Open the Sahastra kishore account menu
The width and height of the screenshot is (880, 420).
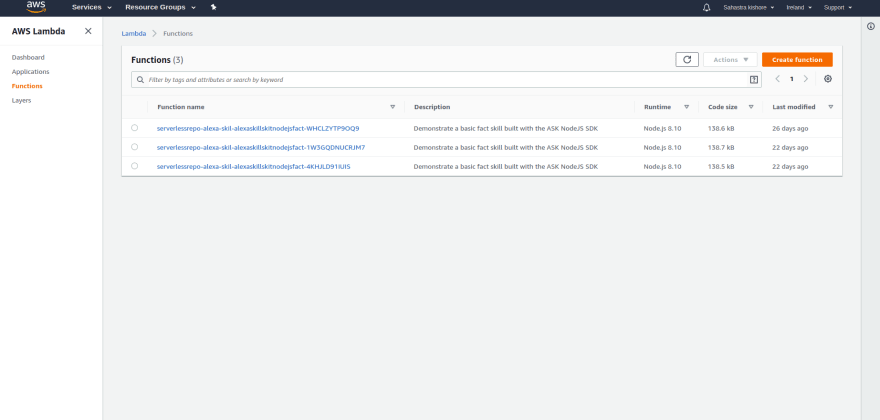point(749,7)
